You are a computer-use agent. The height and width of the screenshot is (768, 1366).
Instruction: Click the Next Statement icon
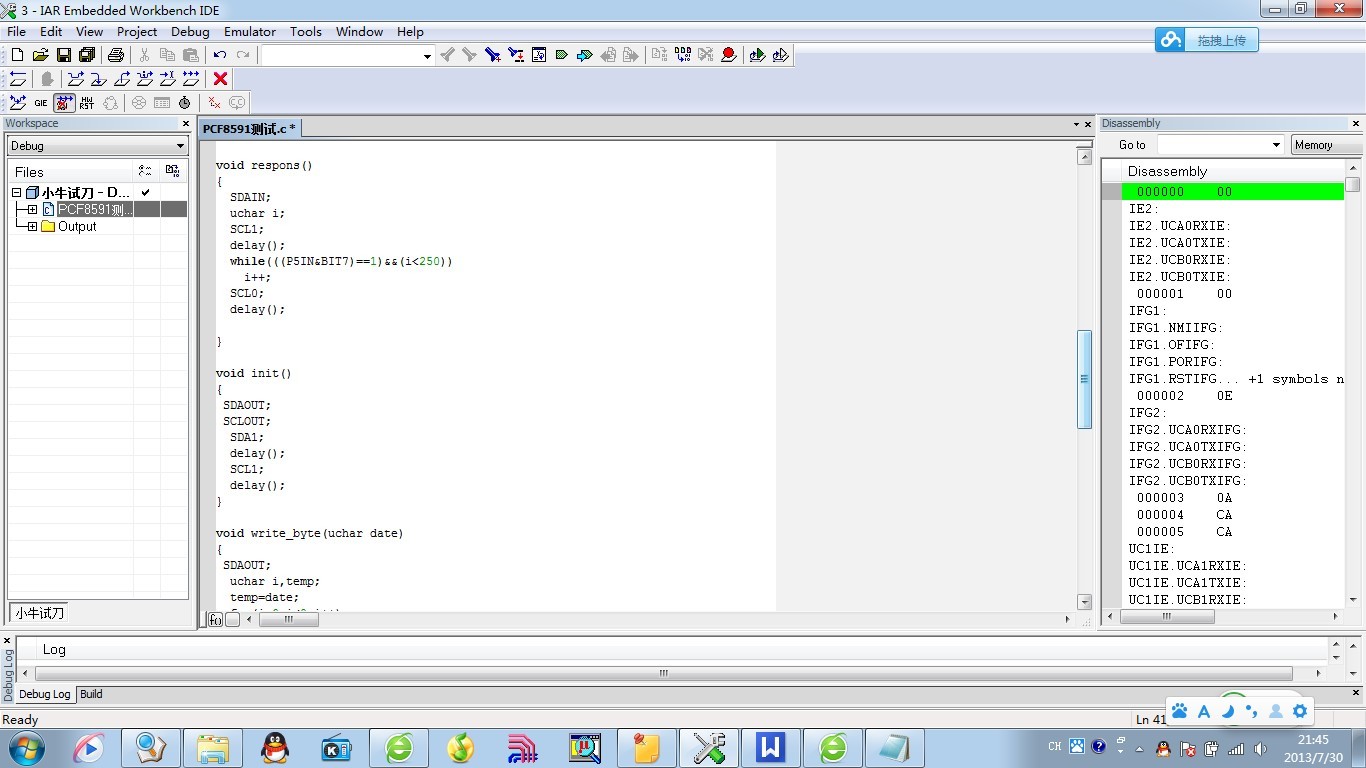(x=145, y=78)
